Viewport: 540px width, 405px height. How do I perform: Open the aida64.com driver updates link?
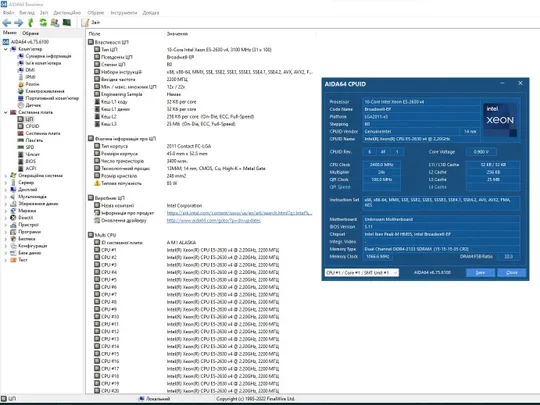(214, 220)
